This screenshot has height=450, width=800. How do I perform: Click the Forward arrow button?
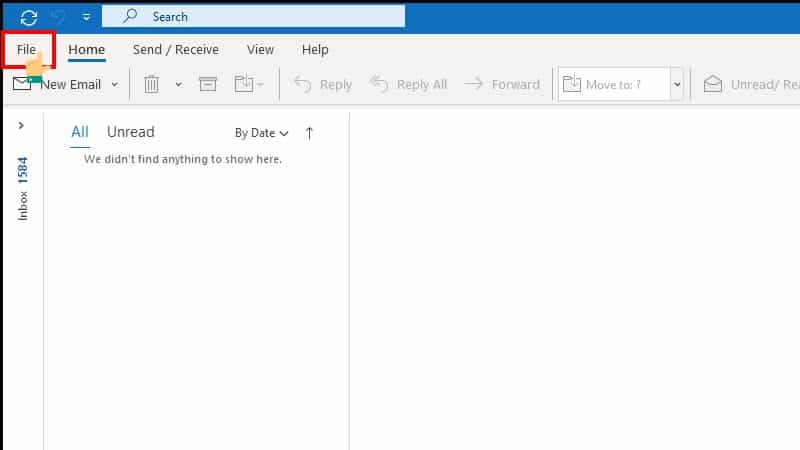pos(502,85)
